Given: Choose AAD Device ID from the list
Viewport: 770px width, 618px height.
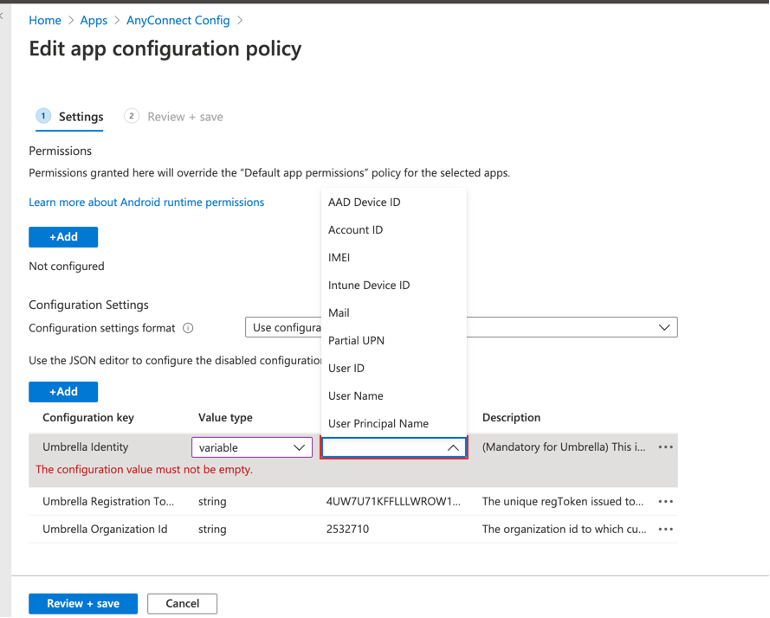Looking at the screenshot, I should coord(364,202).
